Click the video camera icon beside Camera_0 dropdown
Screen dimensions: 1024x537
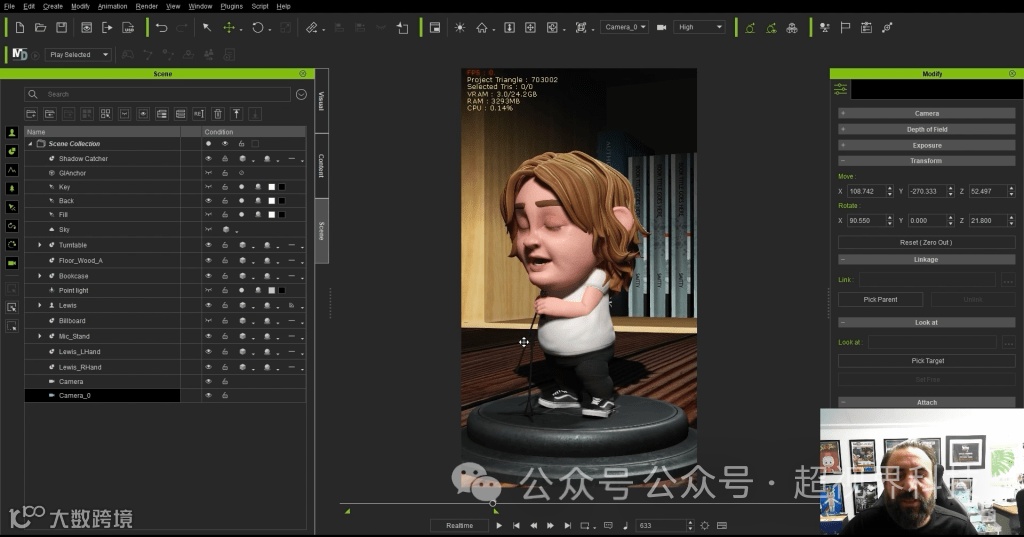pos(661,28)
